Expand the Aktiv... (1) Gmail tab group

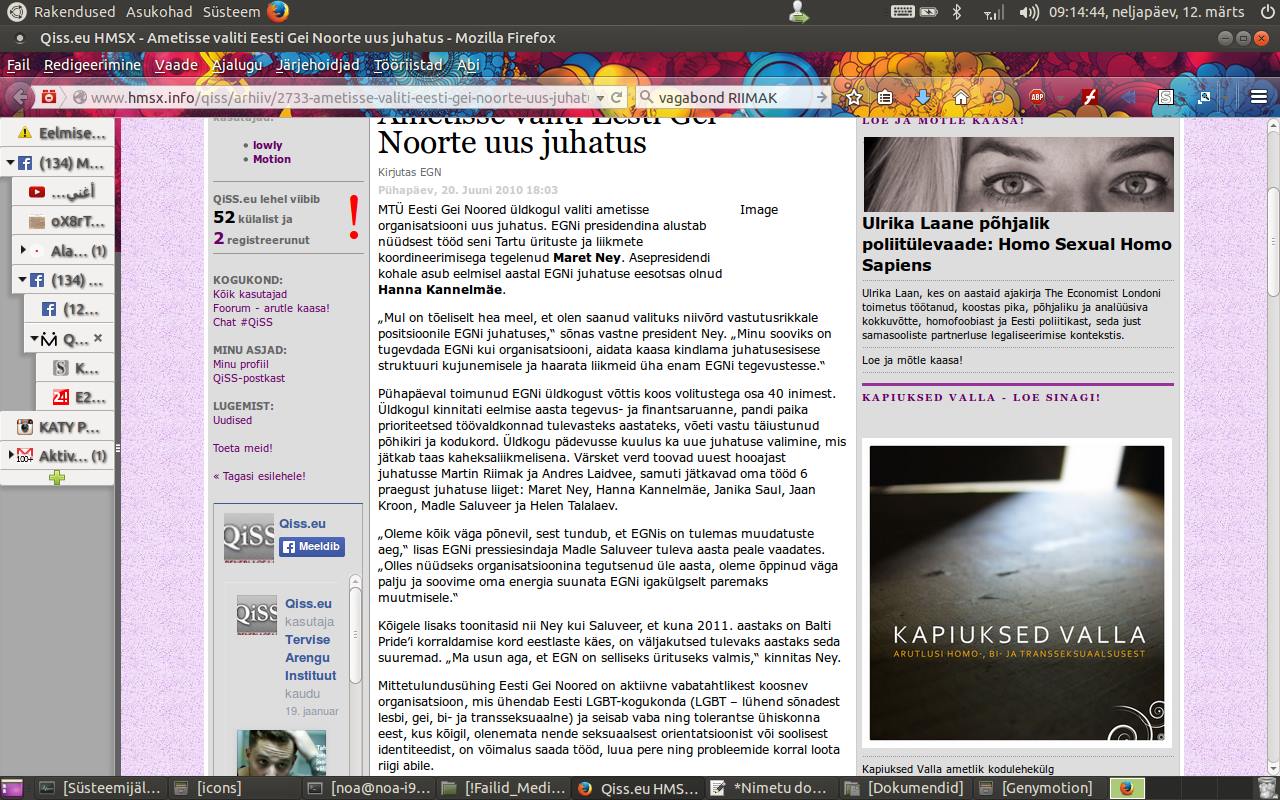tap(10, 456)
